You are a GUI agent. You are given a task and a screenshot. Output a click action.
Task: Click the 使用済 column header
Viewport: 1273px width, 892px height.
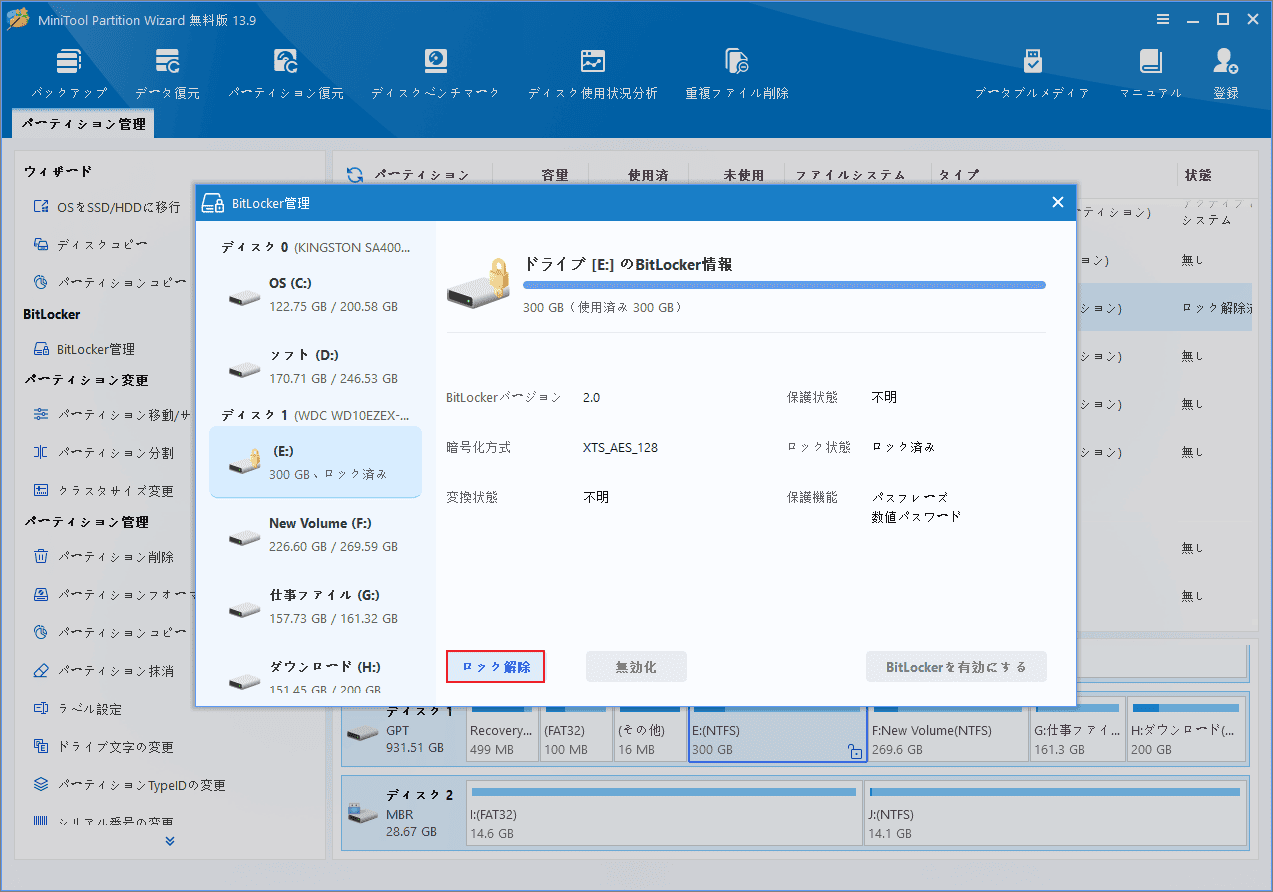pos(648,175)
